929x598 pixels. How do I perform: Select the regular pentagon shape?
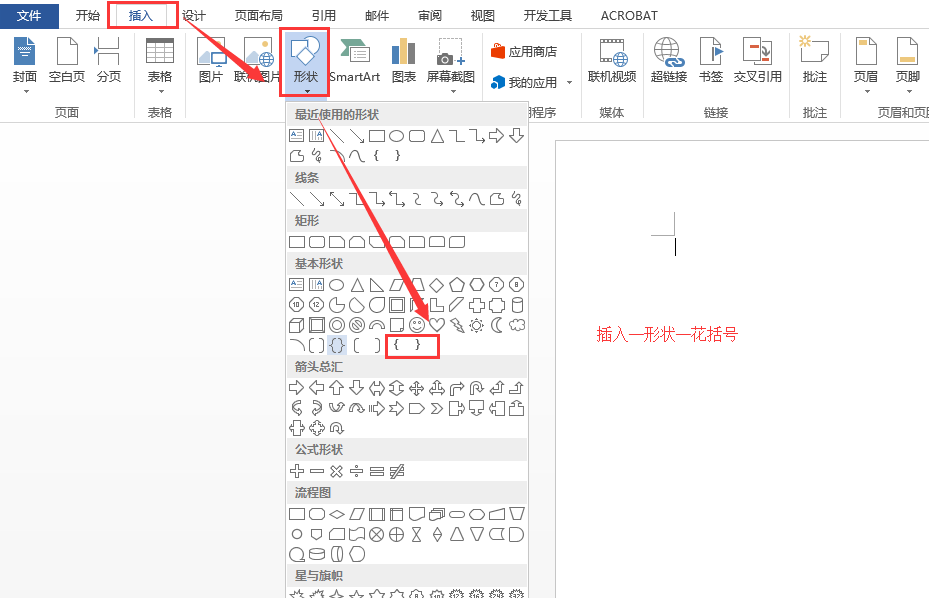[x=457, y=285]
